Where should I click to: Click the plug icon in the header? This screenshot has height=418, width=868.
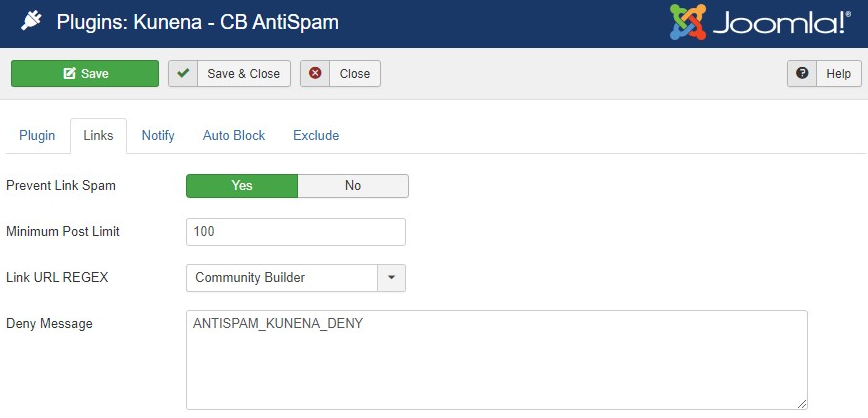pyautogui.click(x=31, y=22)
